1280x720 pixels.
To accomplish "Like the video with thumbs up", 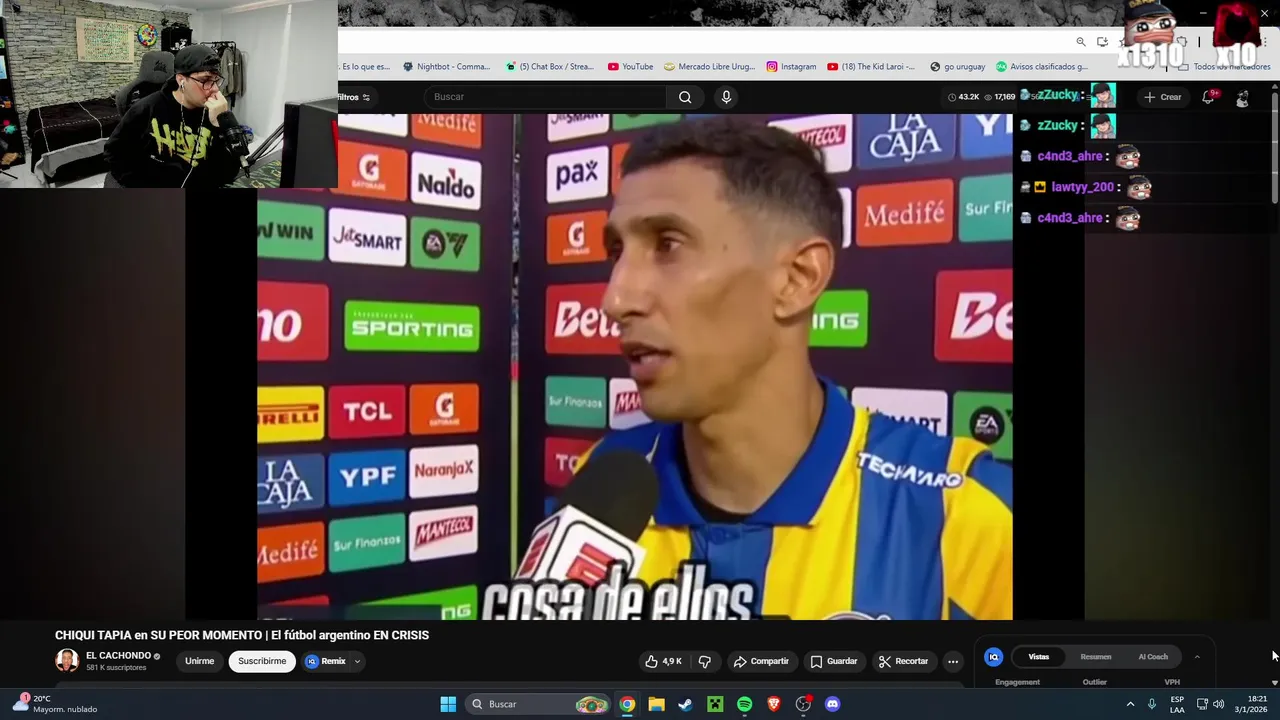I will (x=663, y=661).
